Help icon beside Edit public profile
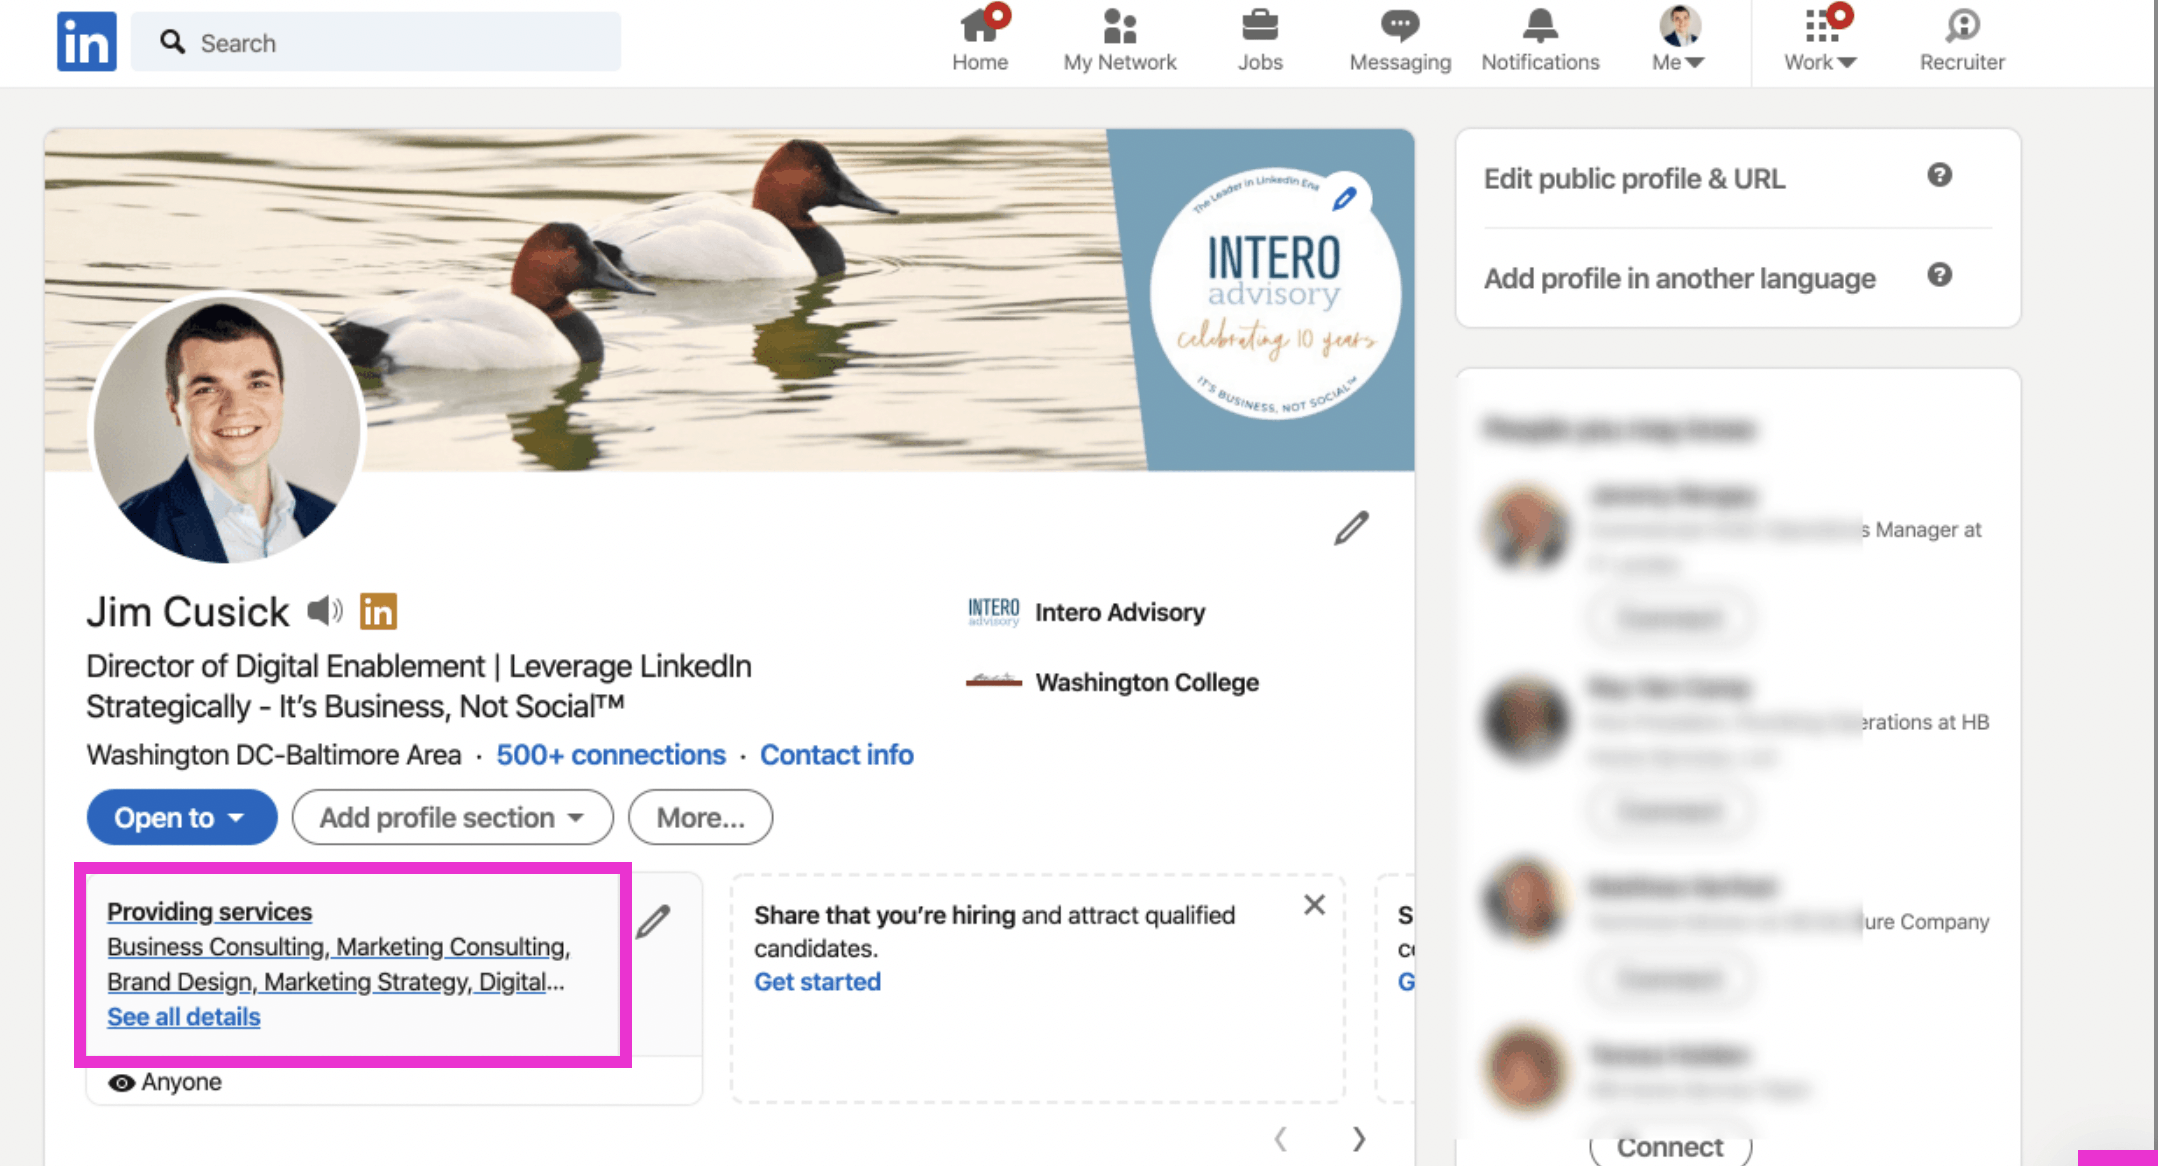This screenshot has width=2158, height=1166. point(1939,176)
